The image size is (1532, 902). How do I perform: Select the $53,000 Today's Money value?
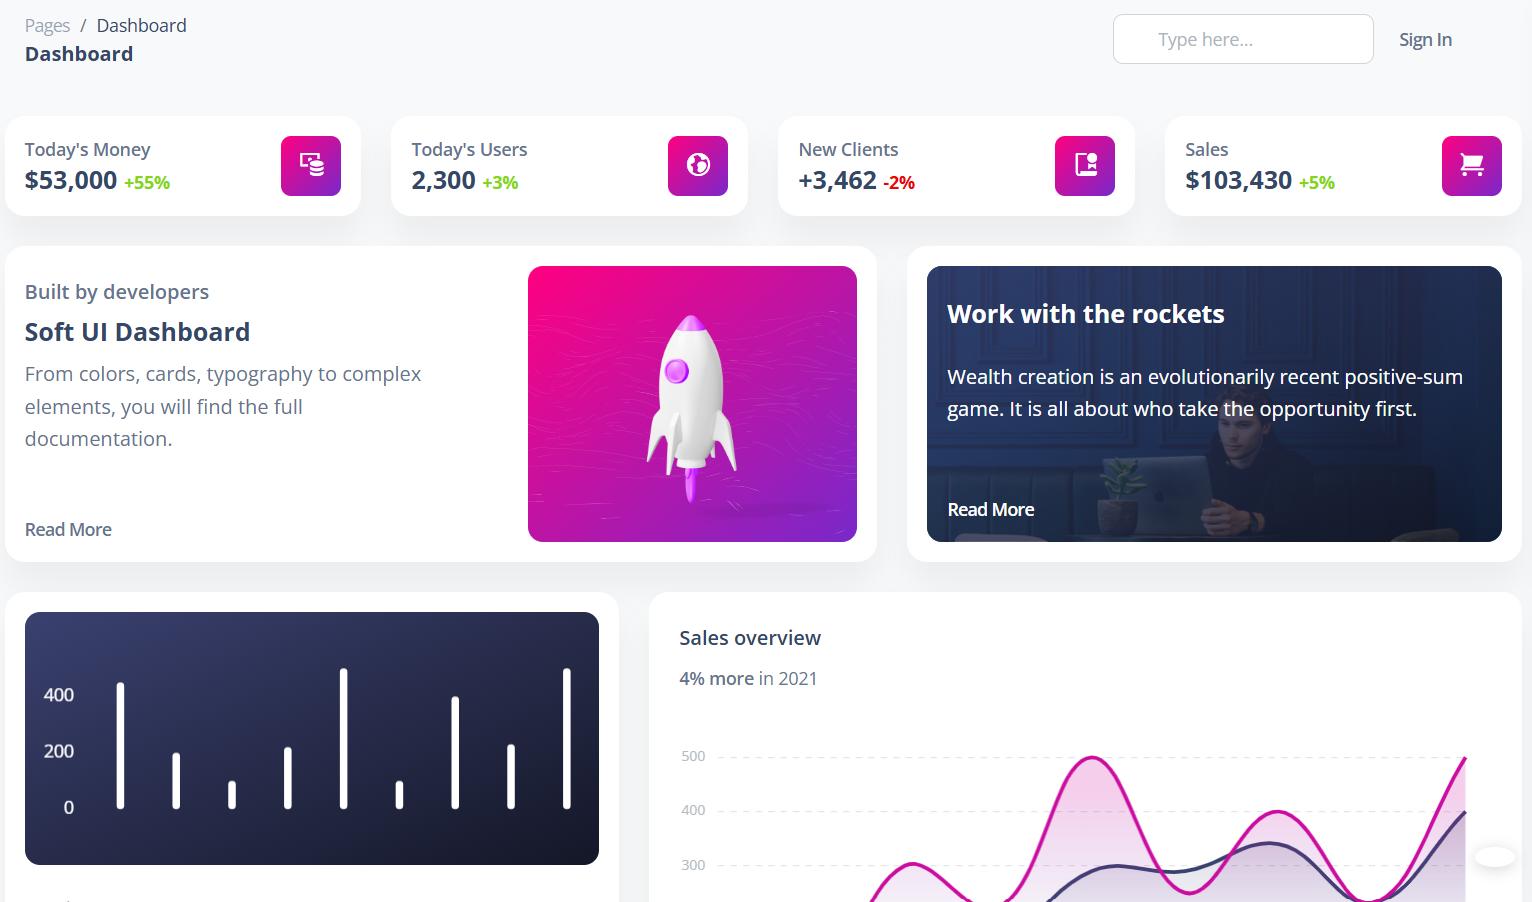click(x=71, y=181)
